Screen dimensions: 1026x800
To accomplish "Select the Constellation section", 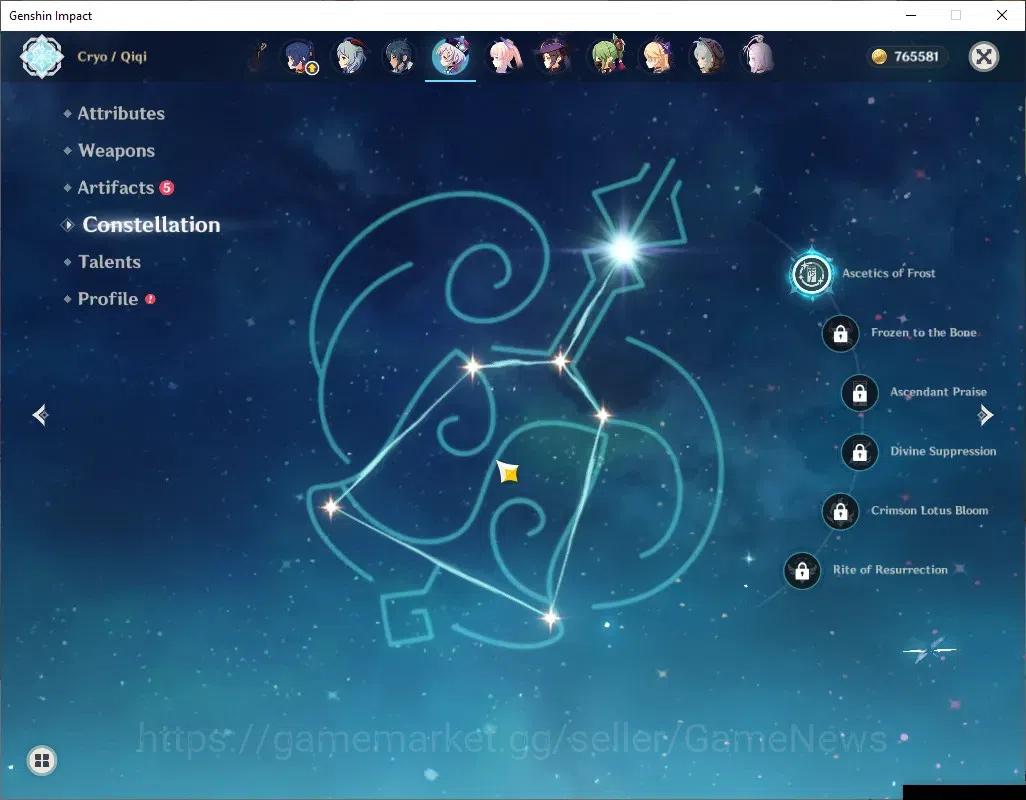I will tap(151, 224).
